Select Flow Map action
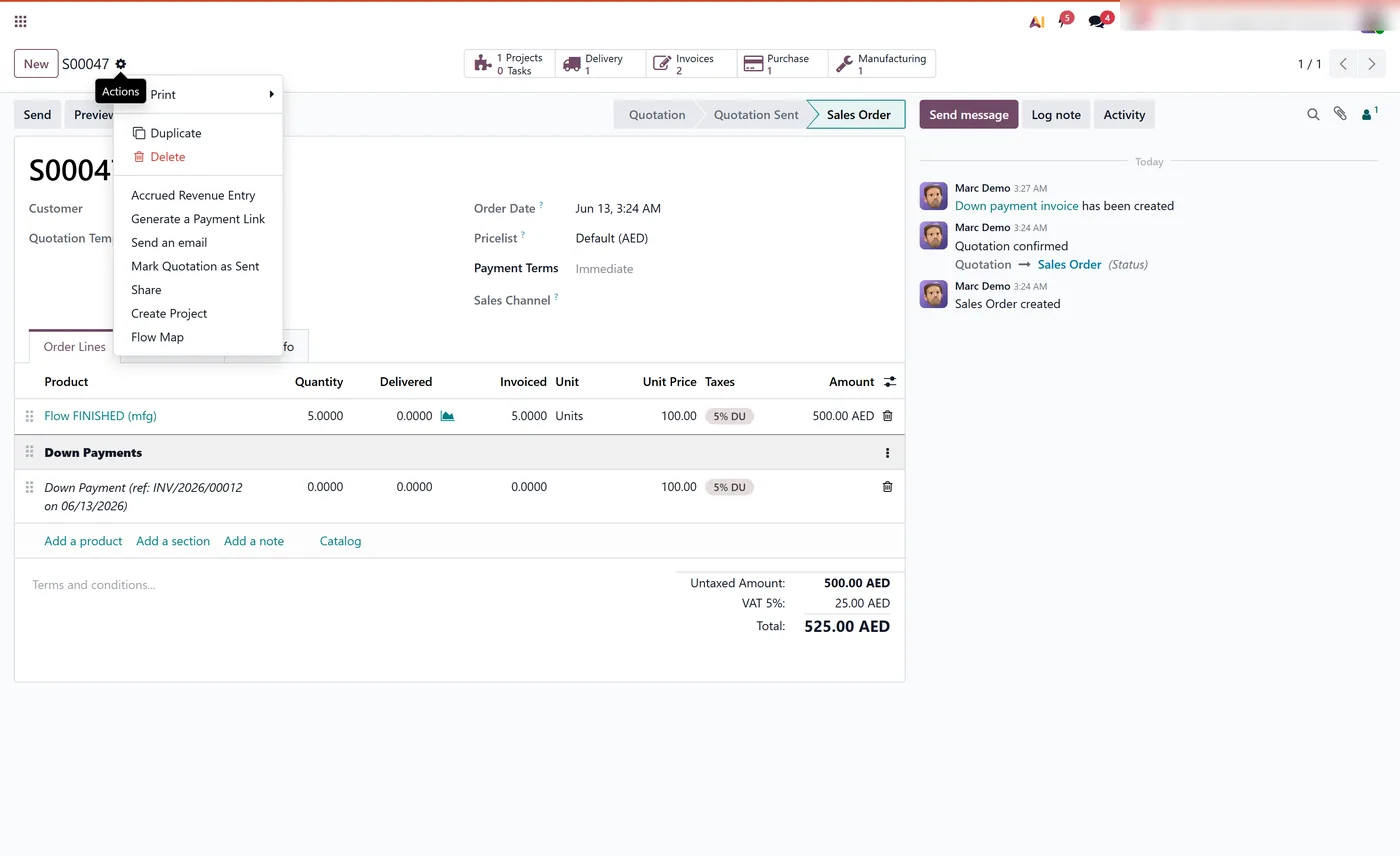The height and width of the screenshot is (856, 1400). 198,337
